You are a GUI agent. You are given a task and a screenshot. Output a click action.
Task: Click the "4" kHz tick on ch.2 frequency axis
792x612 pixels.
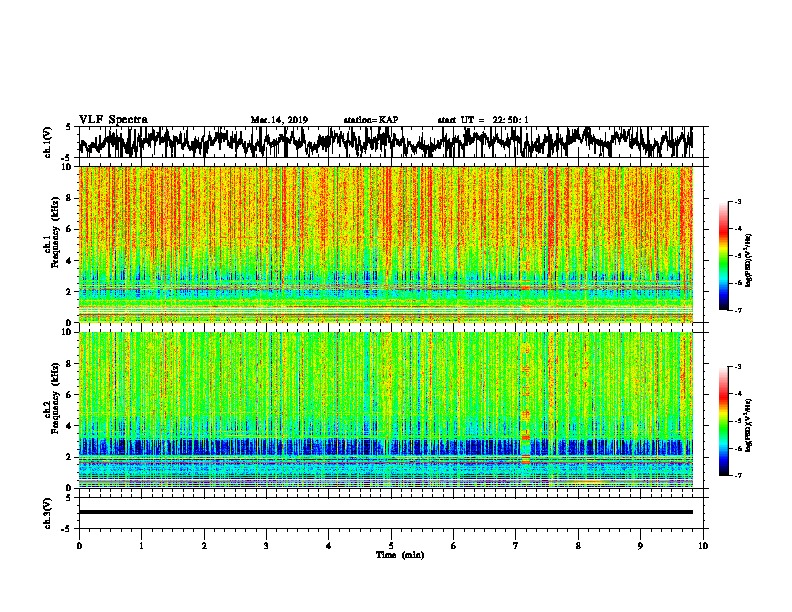(x=70, y=426)
